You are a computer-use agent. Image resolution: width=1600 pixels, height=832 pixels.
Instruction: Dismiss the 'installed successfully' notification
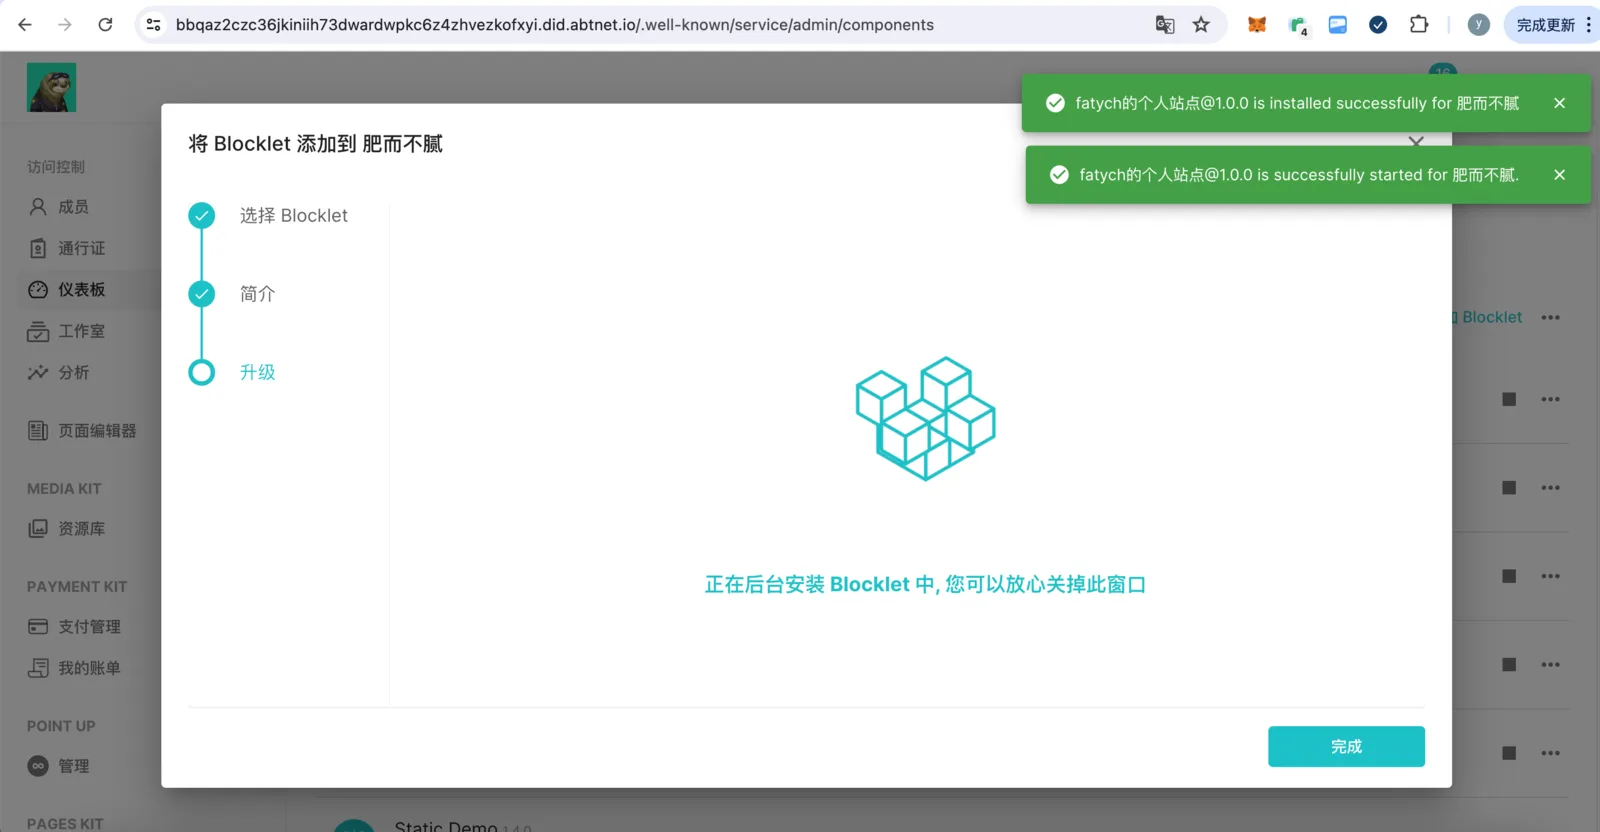click(1559, 103)
